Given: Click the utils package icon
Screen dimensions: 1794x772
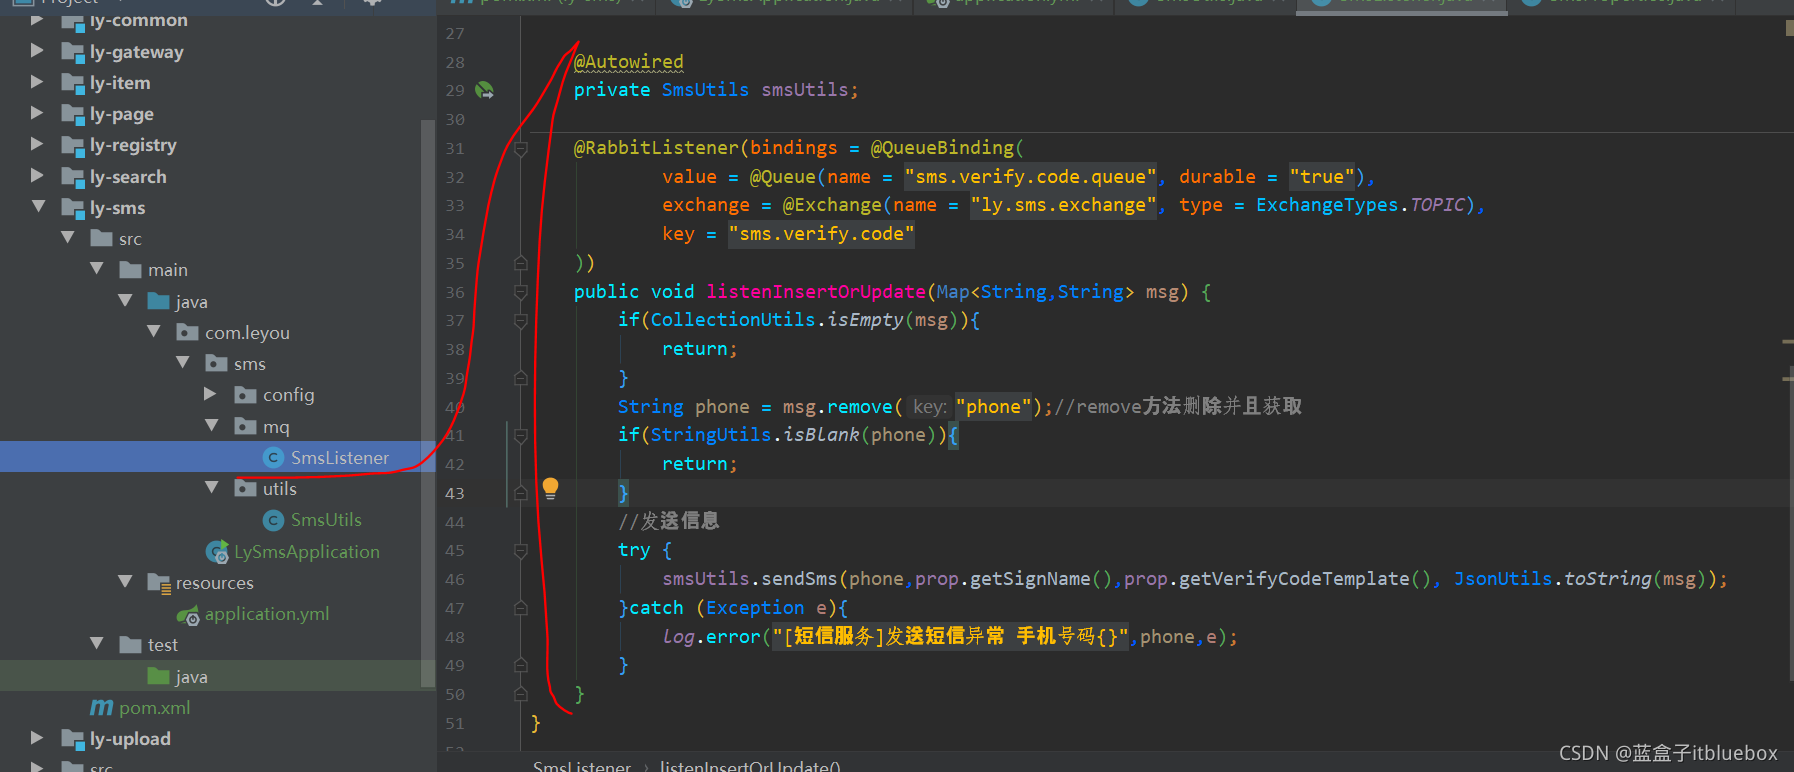Looking at the screenshot, I should (x=246, y=488).
